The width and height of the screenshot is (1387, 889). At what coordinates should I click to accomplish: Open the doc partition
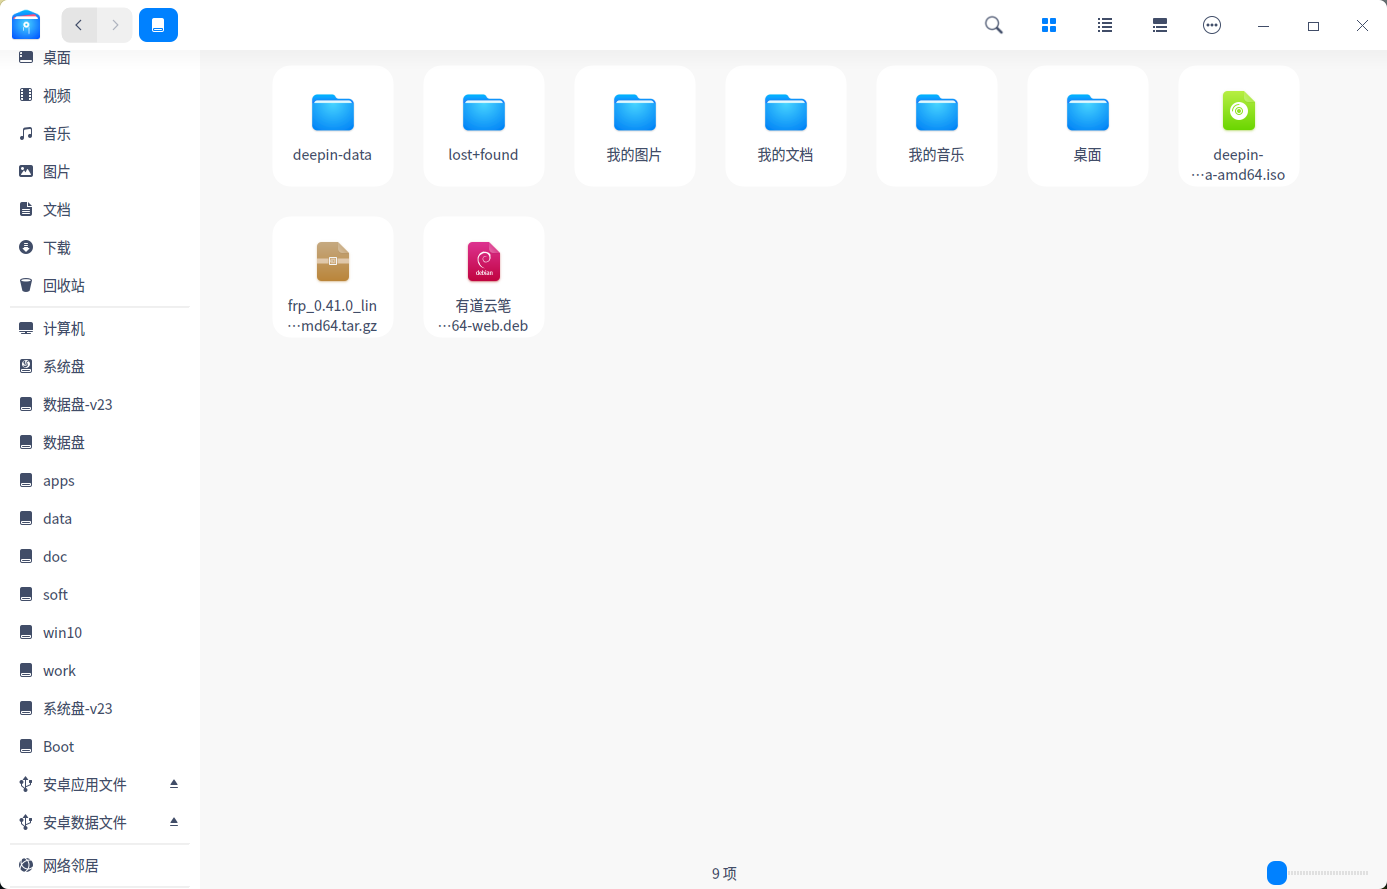click(x=100, y=557)
